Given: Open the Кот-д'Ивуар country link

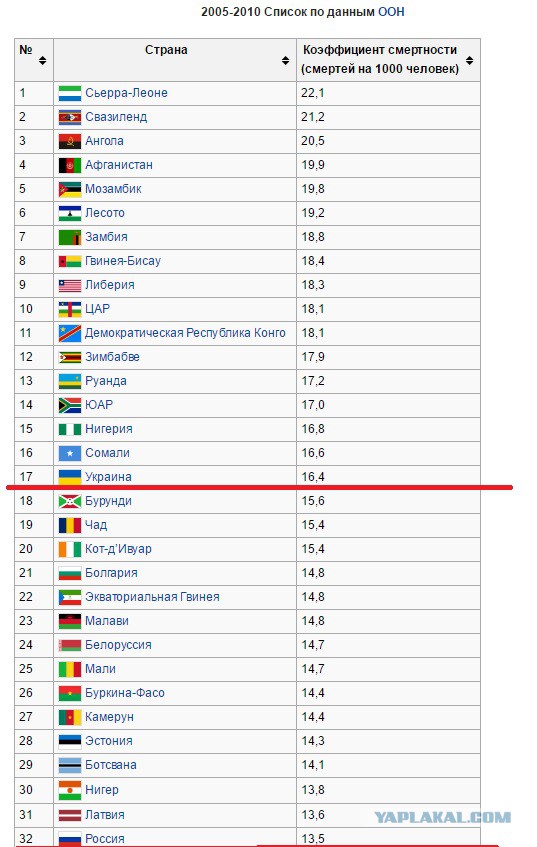Looking at the screenshot, I should (118, 549).
